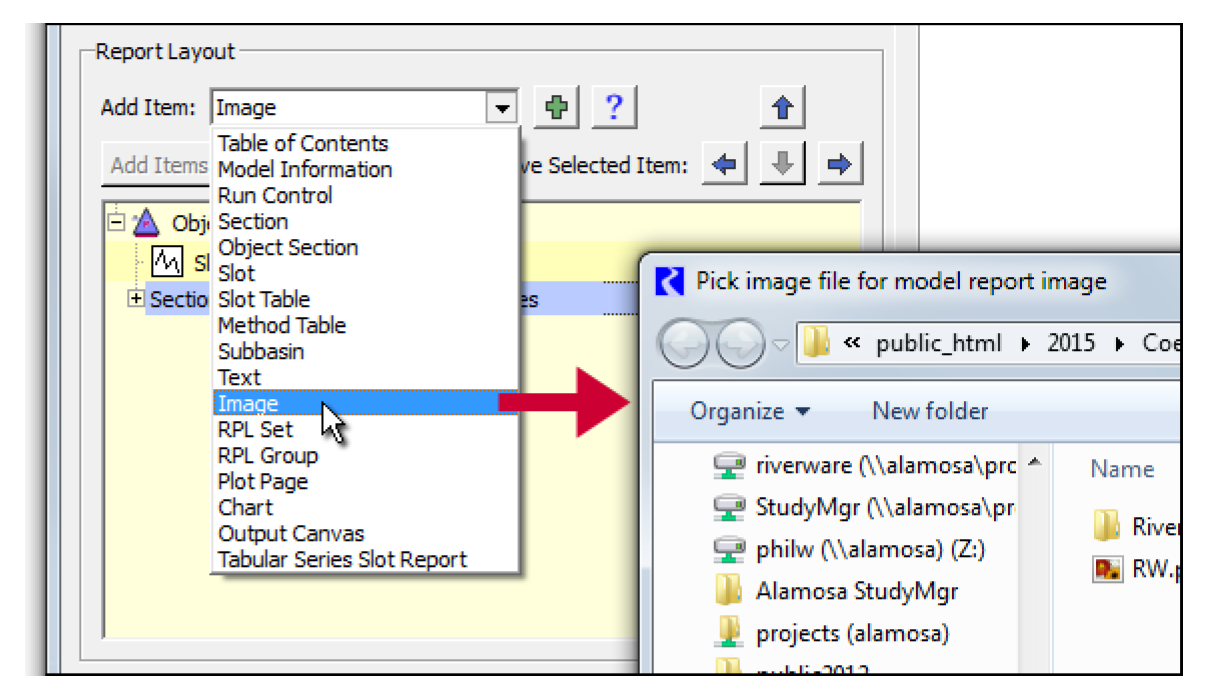Click public_html in the path breadcrumb

click(x=938, y=344)
